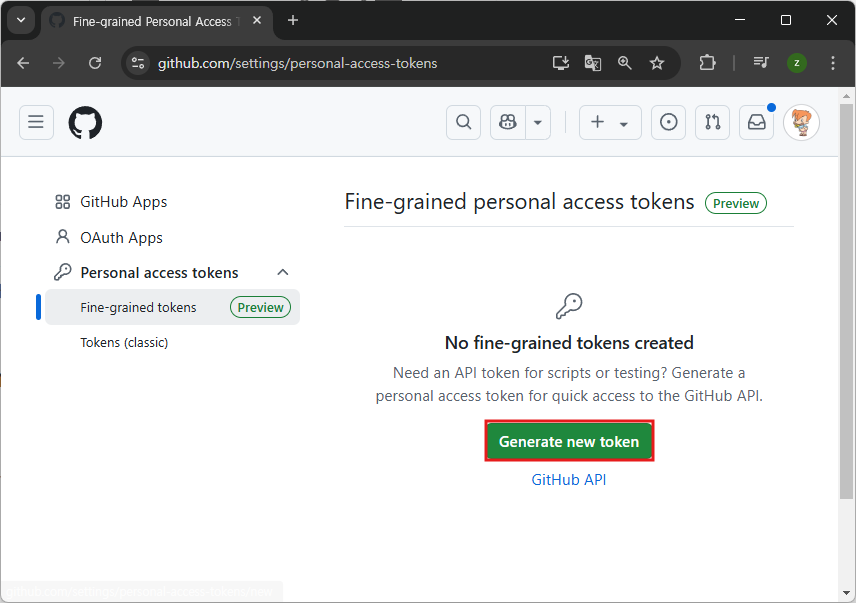View site information icon in address bar
Screen dimensions: 856x603
coord(138,63)
